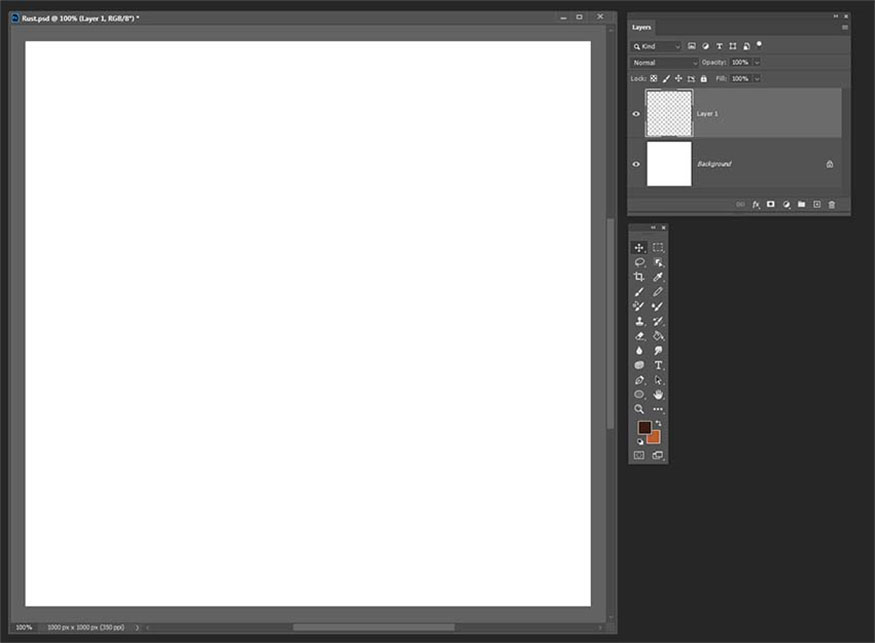Screen dimensions: 875x643
Task: Add a layer style with fx button
Action: pos(756,204)
